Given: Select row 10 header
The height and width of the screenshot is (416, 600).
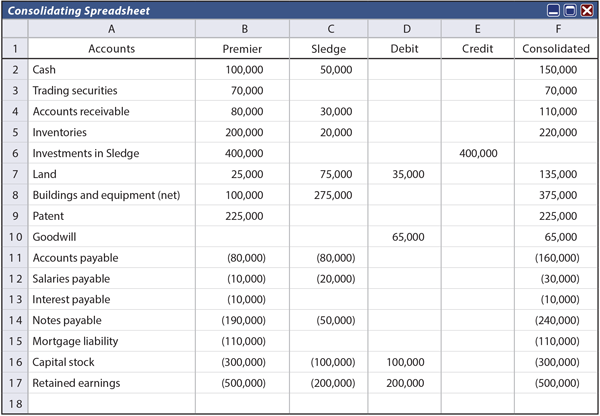Looking at the screenshot, I should pyautogui.click(x=15, y=237).
